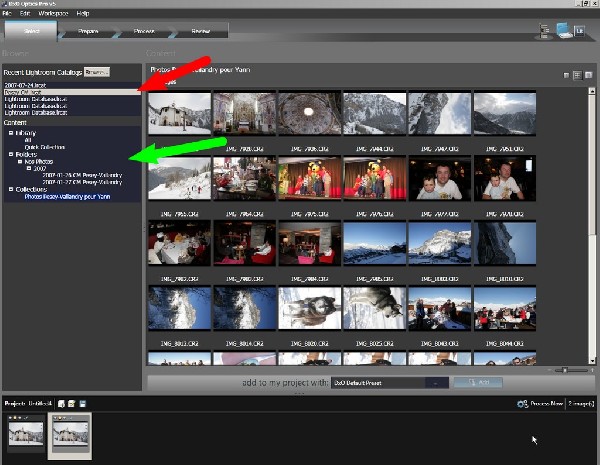The width and height of the screenshot is (600, 465).
Task: Switch to the Prepare tab
Action: pos(88,31)
